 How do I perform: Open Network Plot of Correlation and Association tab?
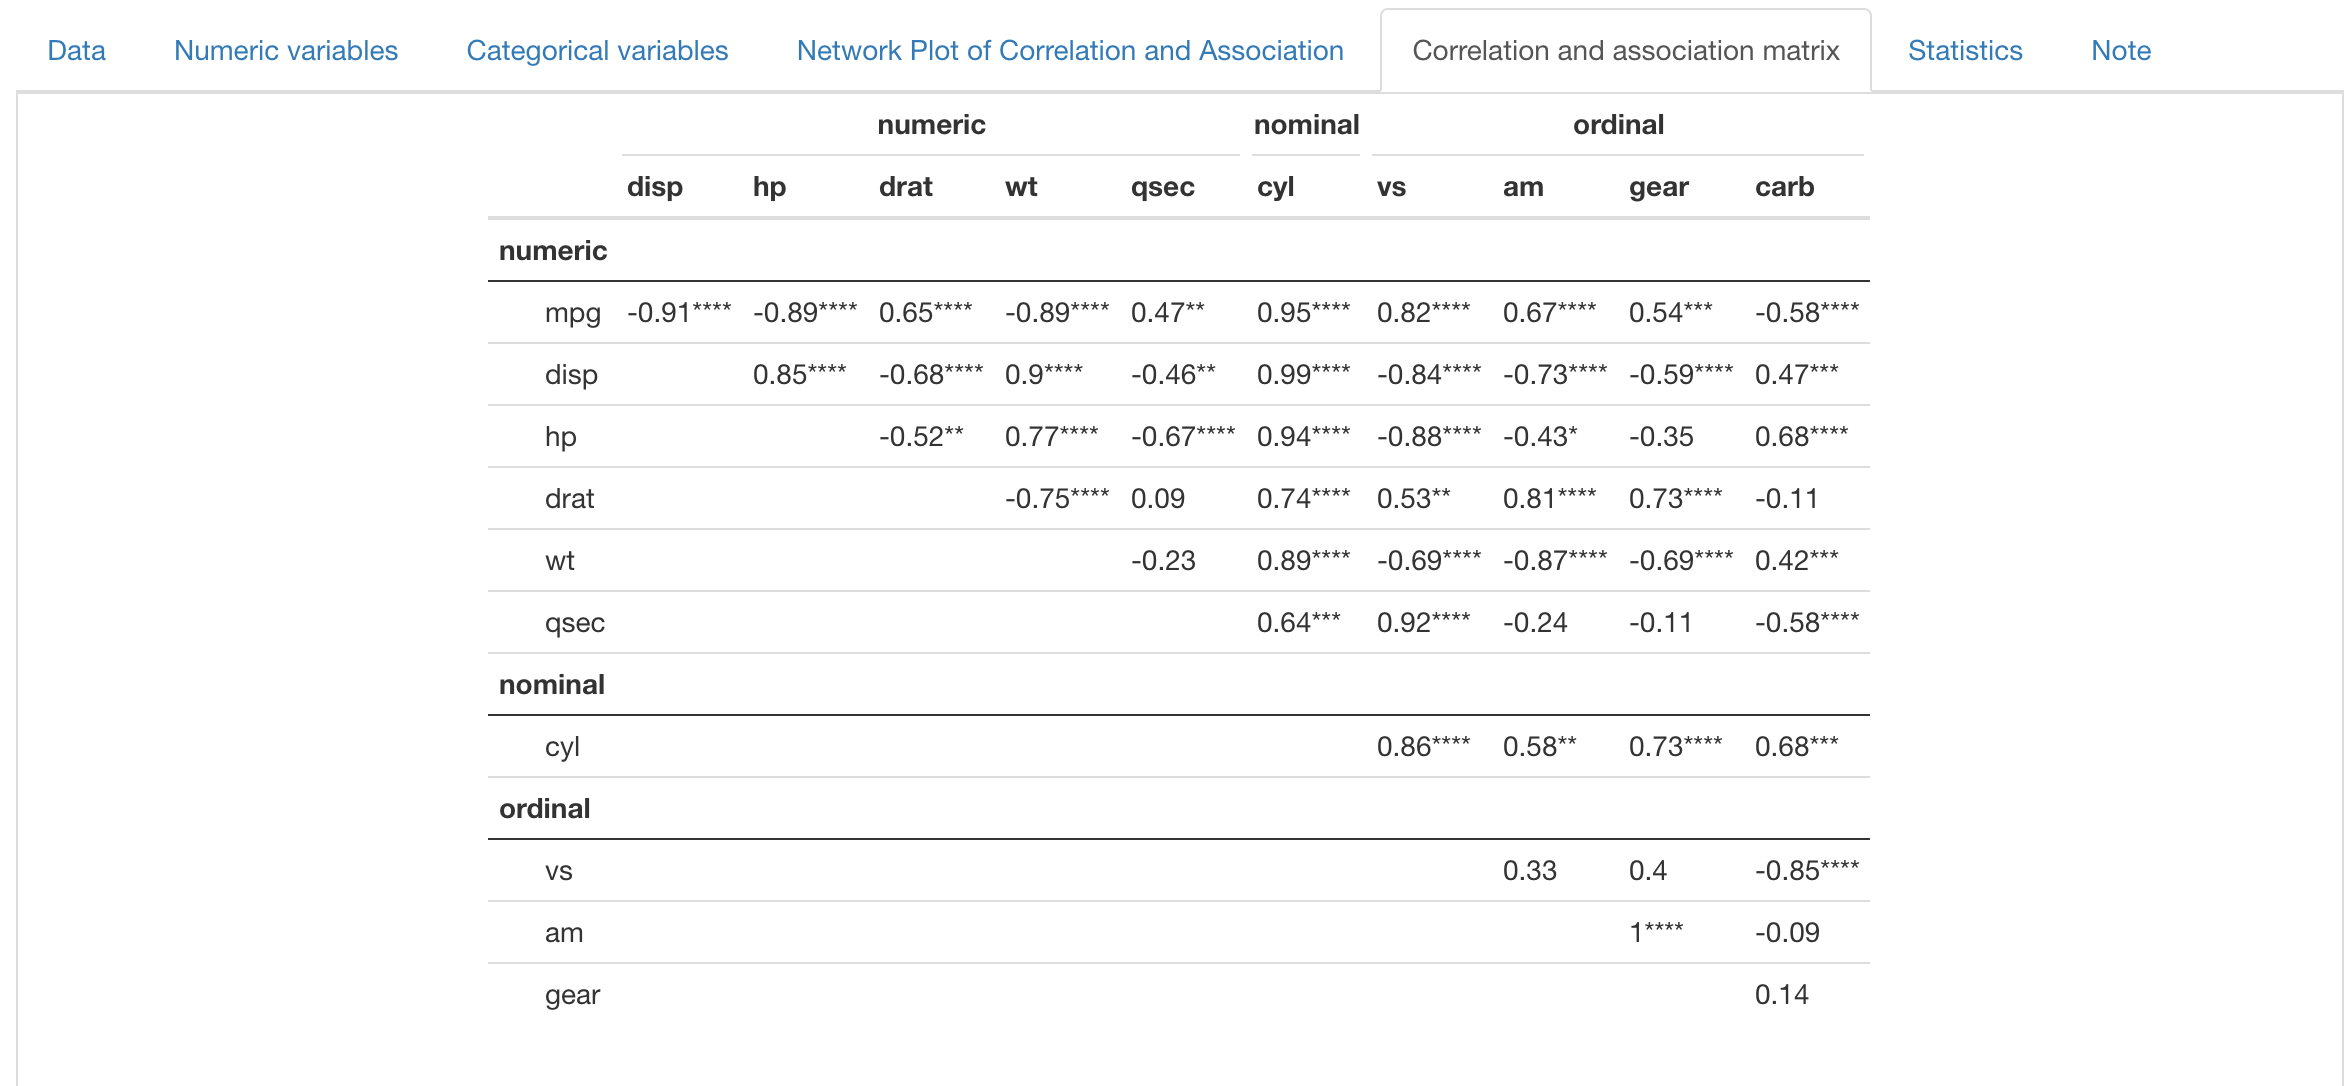pos(1070,51)
